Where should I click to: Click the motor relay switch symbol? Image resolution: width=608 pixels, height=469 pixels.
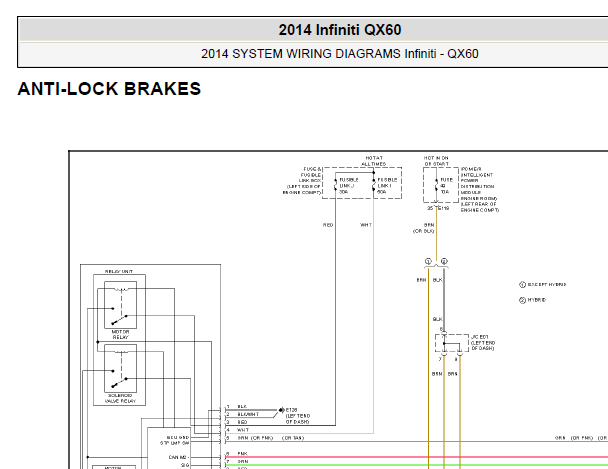[121, 305]
